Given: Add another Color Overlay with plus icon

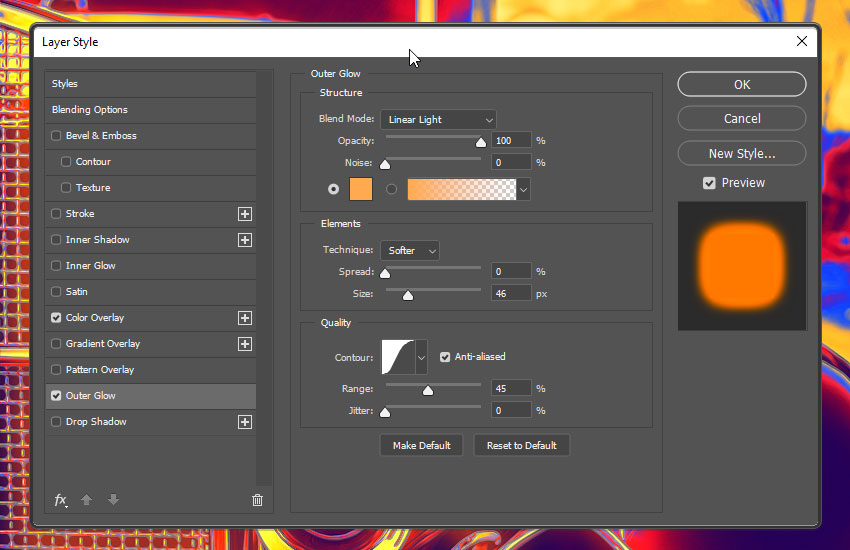Looking at the screenshot, I should (245, 318).
